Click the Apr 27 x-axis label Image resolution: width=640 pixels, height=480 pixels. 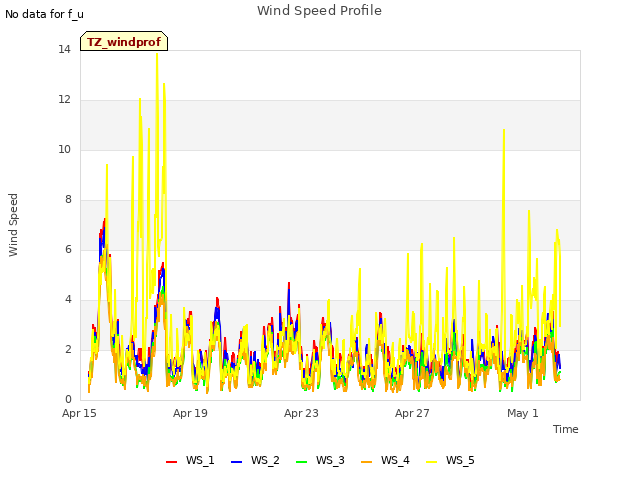(x=412, y=413)
